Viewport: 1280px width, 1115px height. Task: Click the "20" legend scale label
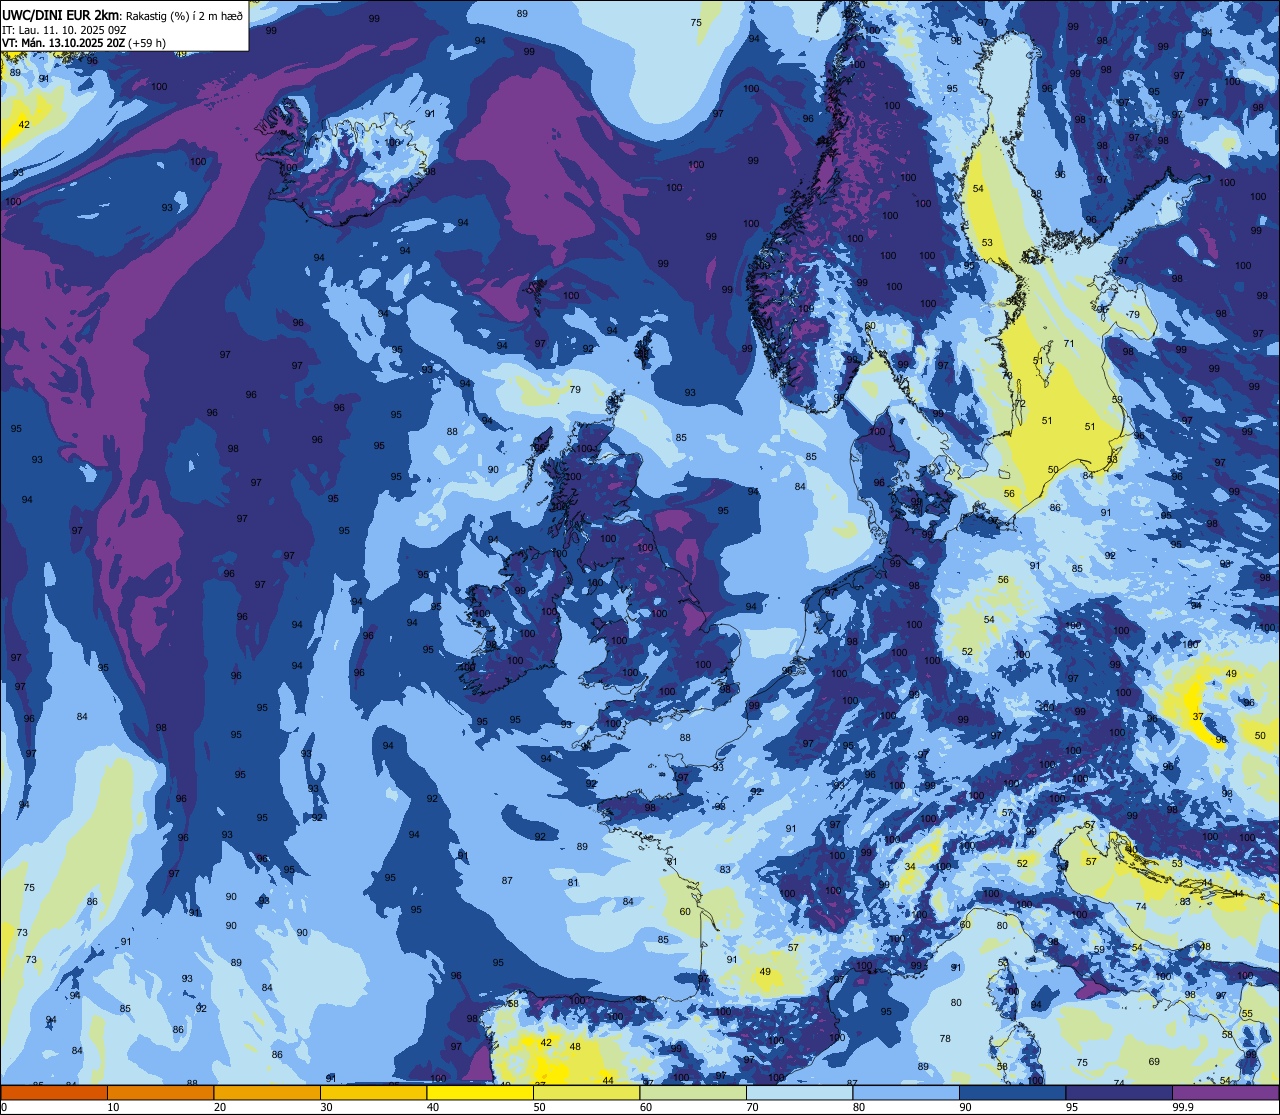tap(220, 1107)
